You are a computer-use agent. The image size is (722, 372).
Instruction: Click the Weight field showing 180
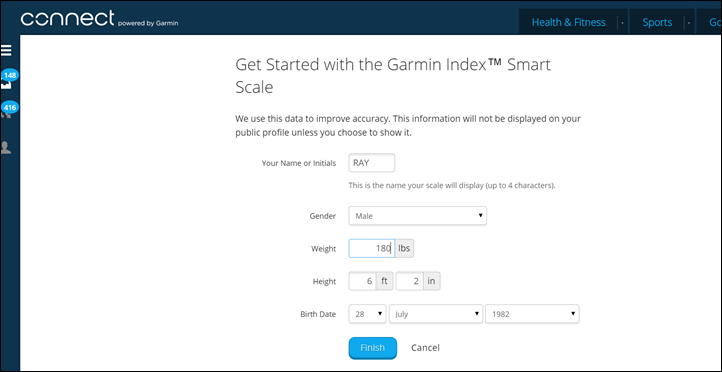371,249
